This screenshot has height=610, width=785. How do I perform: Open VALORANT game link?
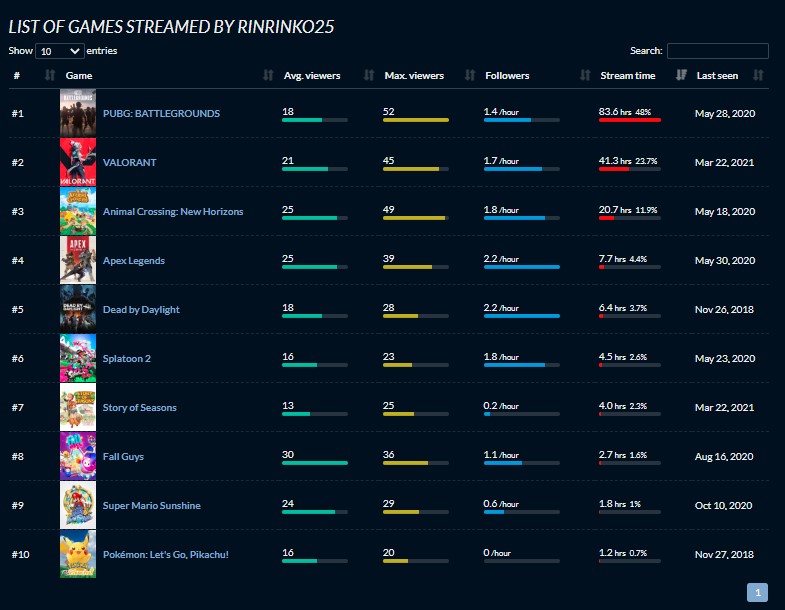[130, 162]
